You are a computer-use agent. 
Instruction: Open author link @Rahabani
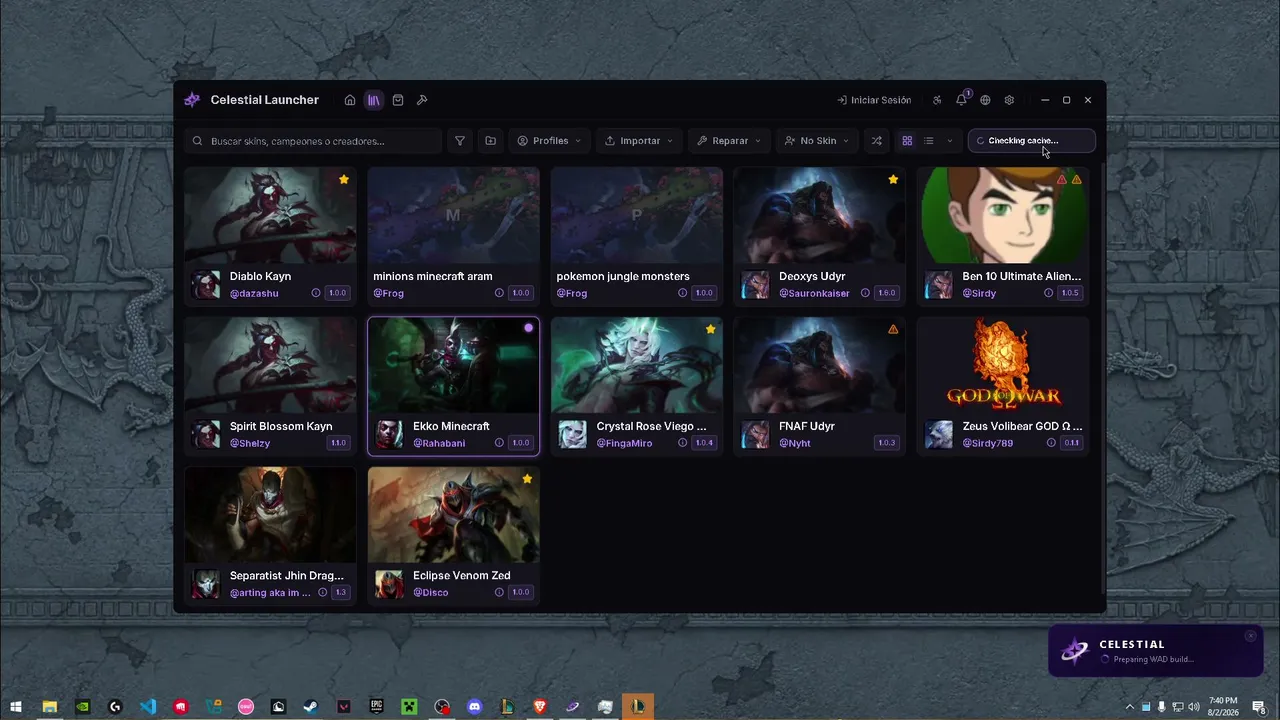click(439, 443)
